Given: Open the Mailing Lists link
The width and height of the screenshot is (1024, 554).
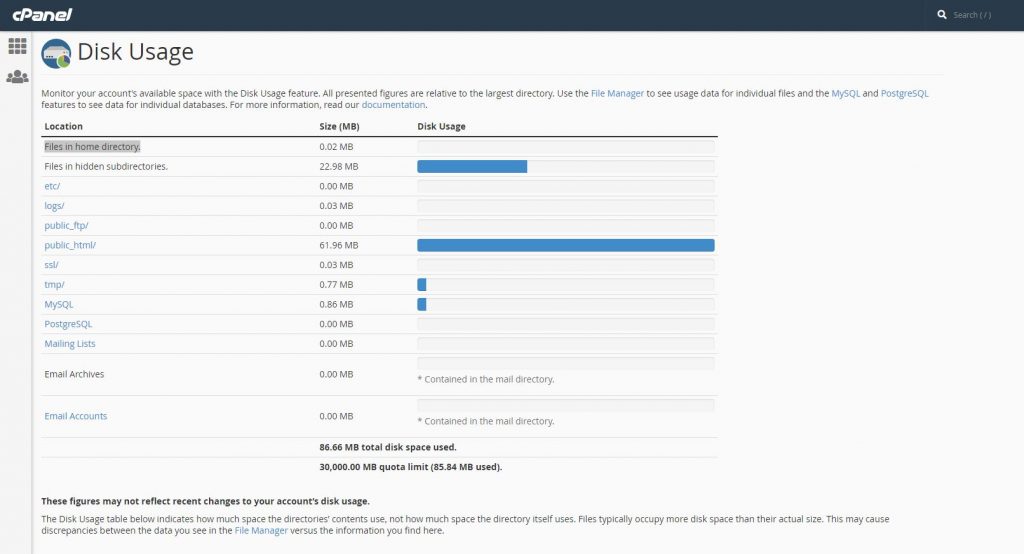Looking at the screenshot, I should click(x=70, y=344).
